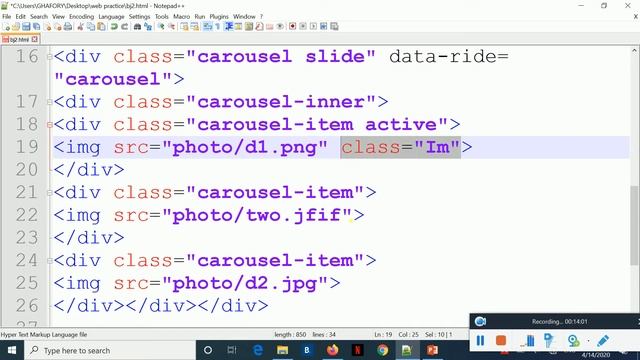Click the pencil draw icon in recorder

(603, 340)
